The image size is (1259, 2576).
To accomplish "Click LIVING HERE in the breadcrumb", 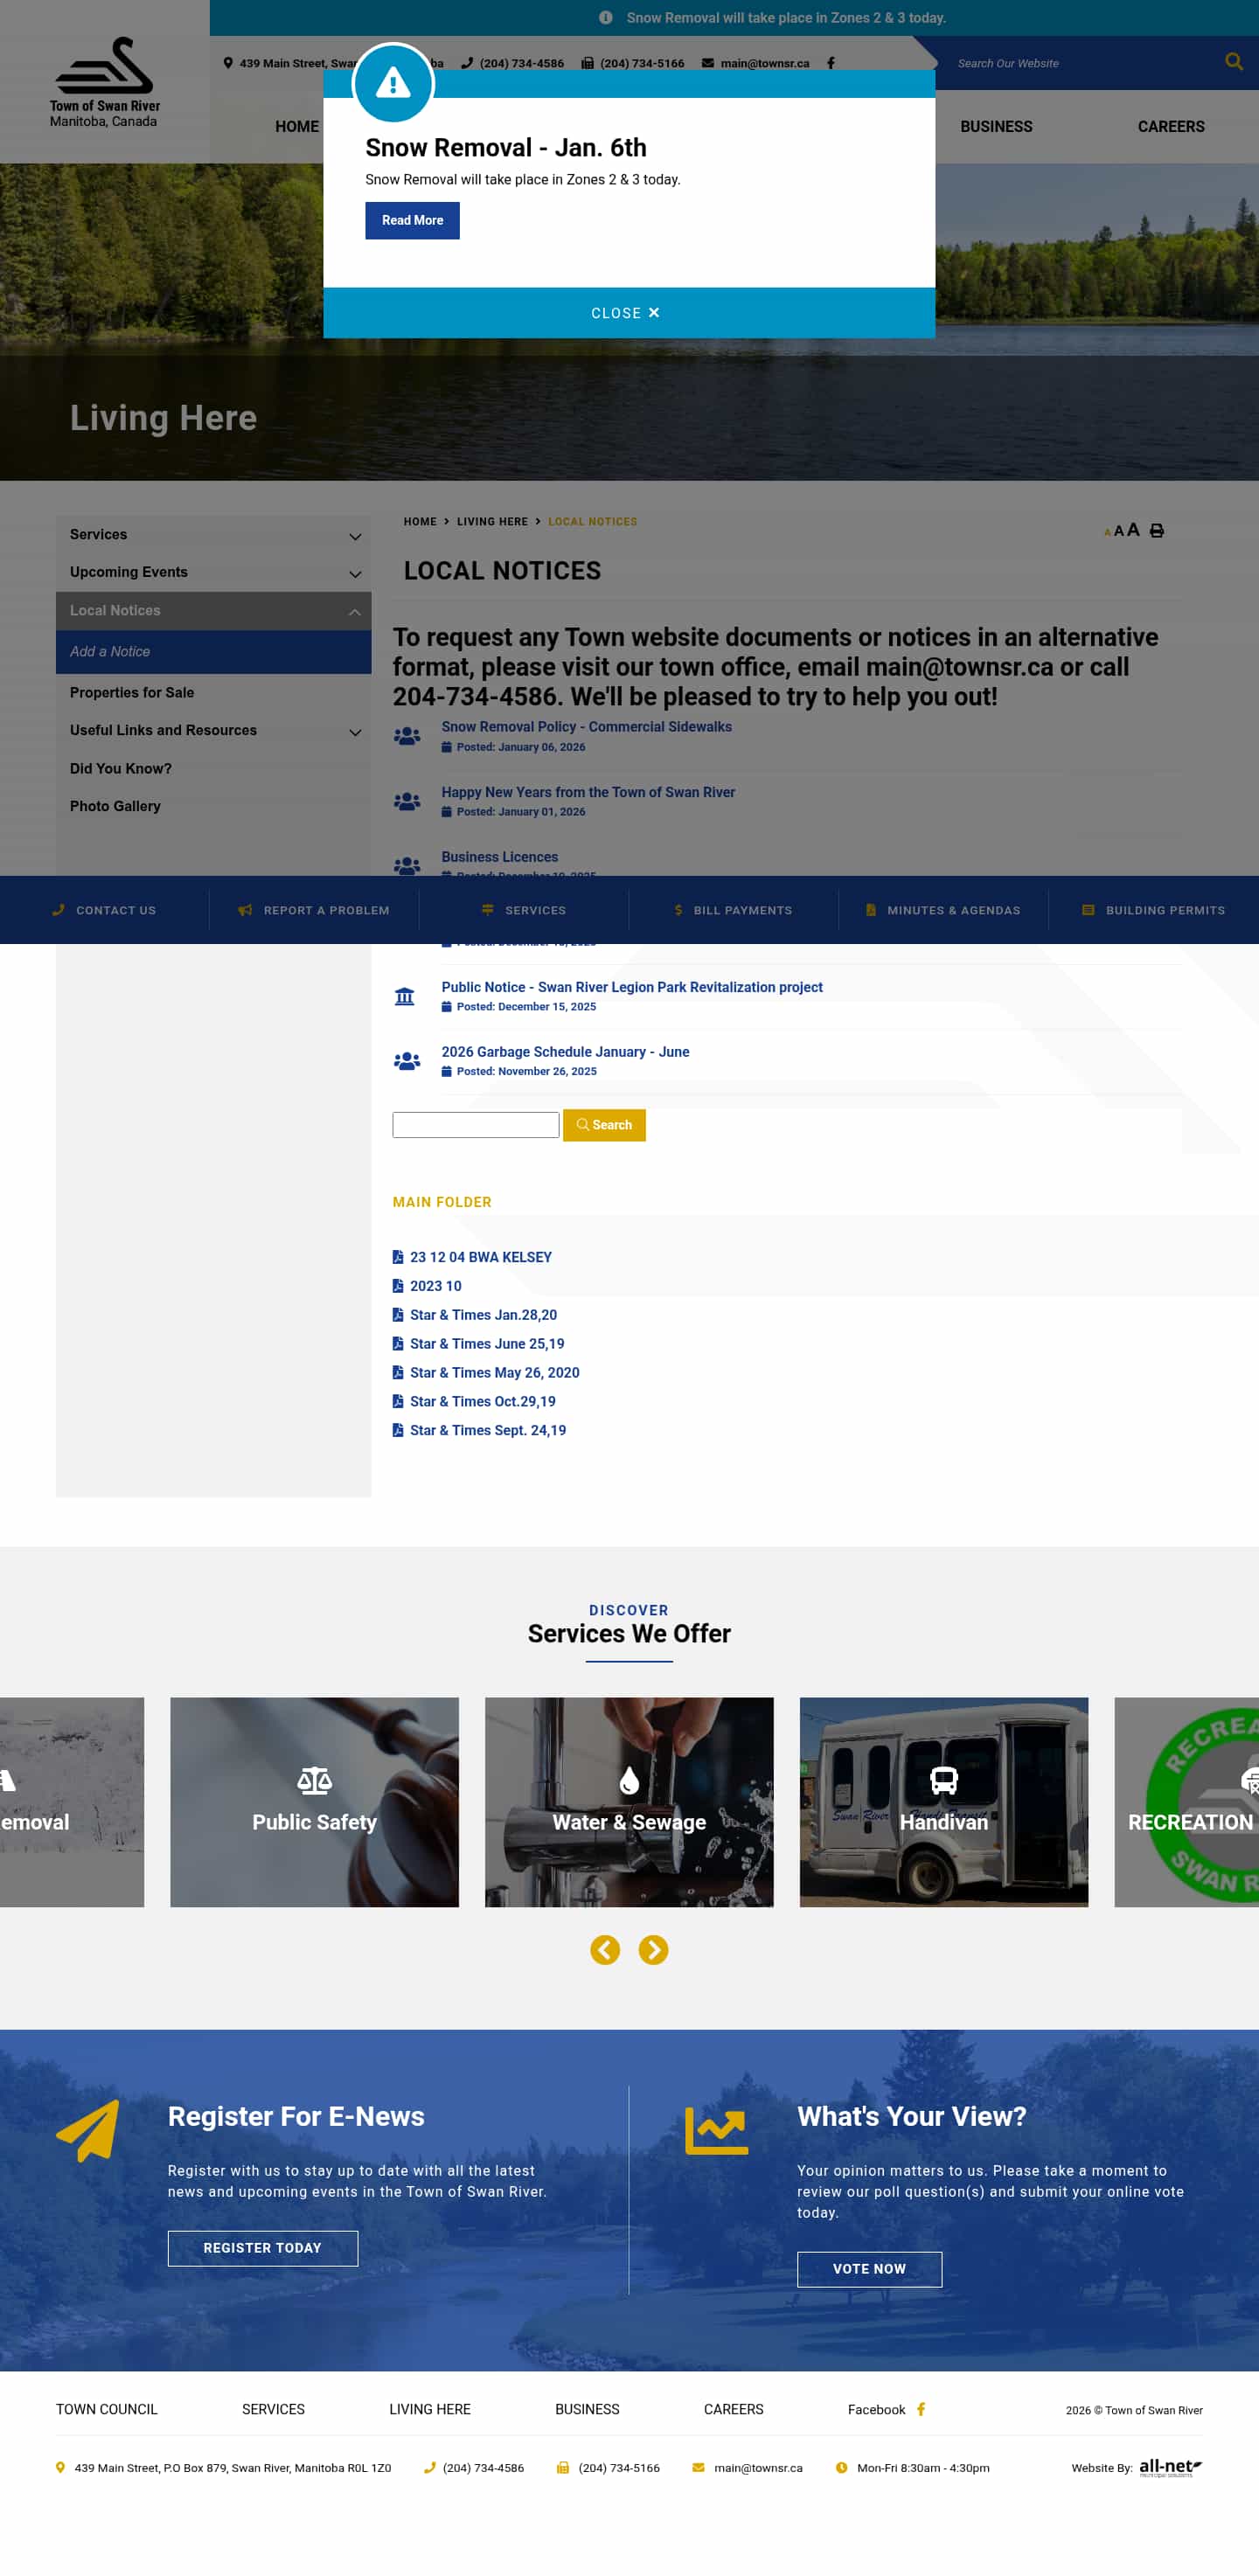I will [x=492, y=522].
